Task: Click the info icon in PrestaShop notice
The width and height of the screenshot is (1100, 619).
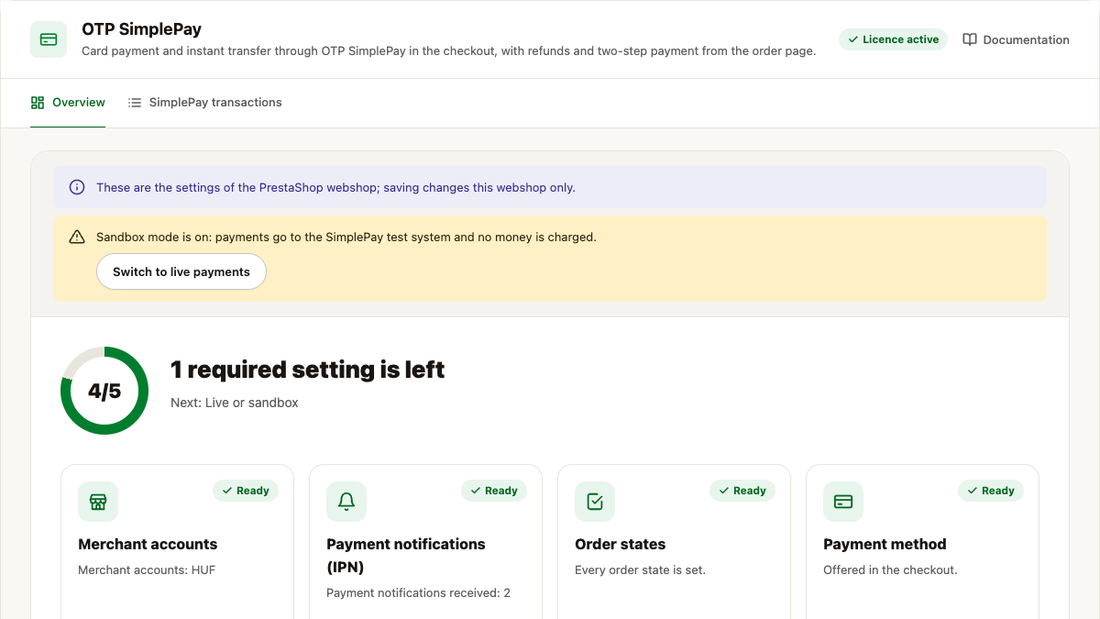Action: click(x=76, y=187)
